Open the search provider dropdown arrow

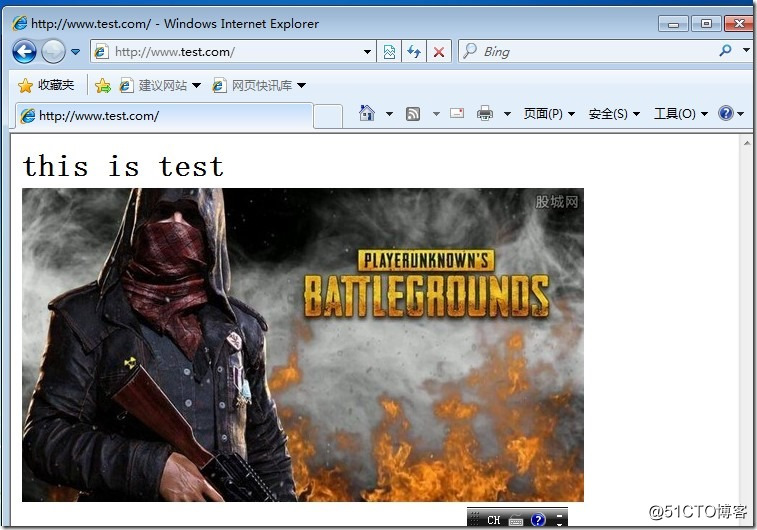pos(746,50)
